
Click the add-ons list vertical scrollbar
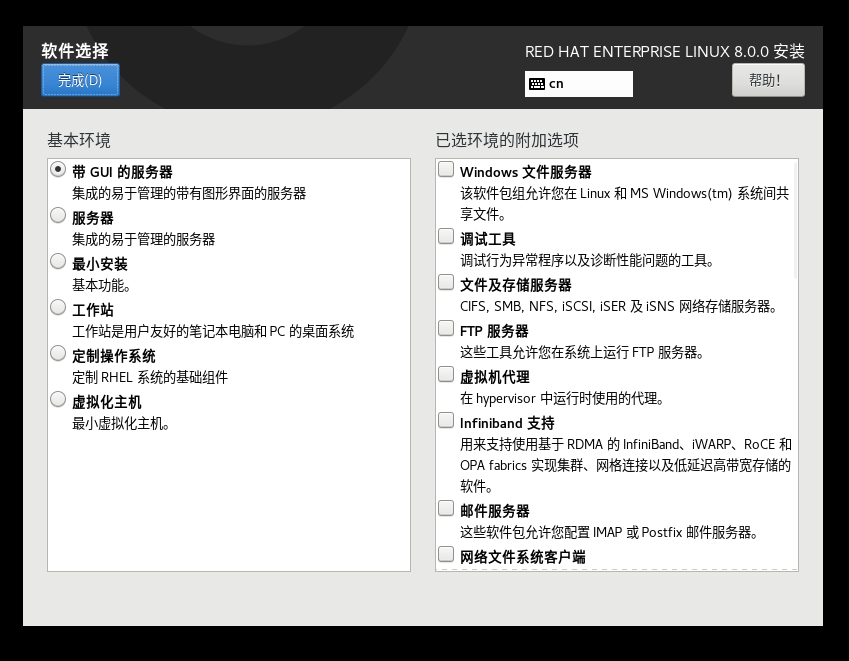[796, 220]
